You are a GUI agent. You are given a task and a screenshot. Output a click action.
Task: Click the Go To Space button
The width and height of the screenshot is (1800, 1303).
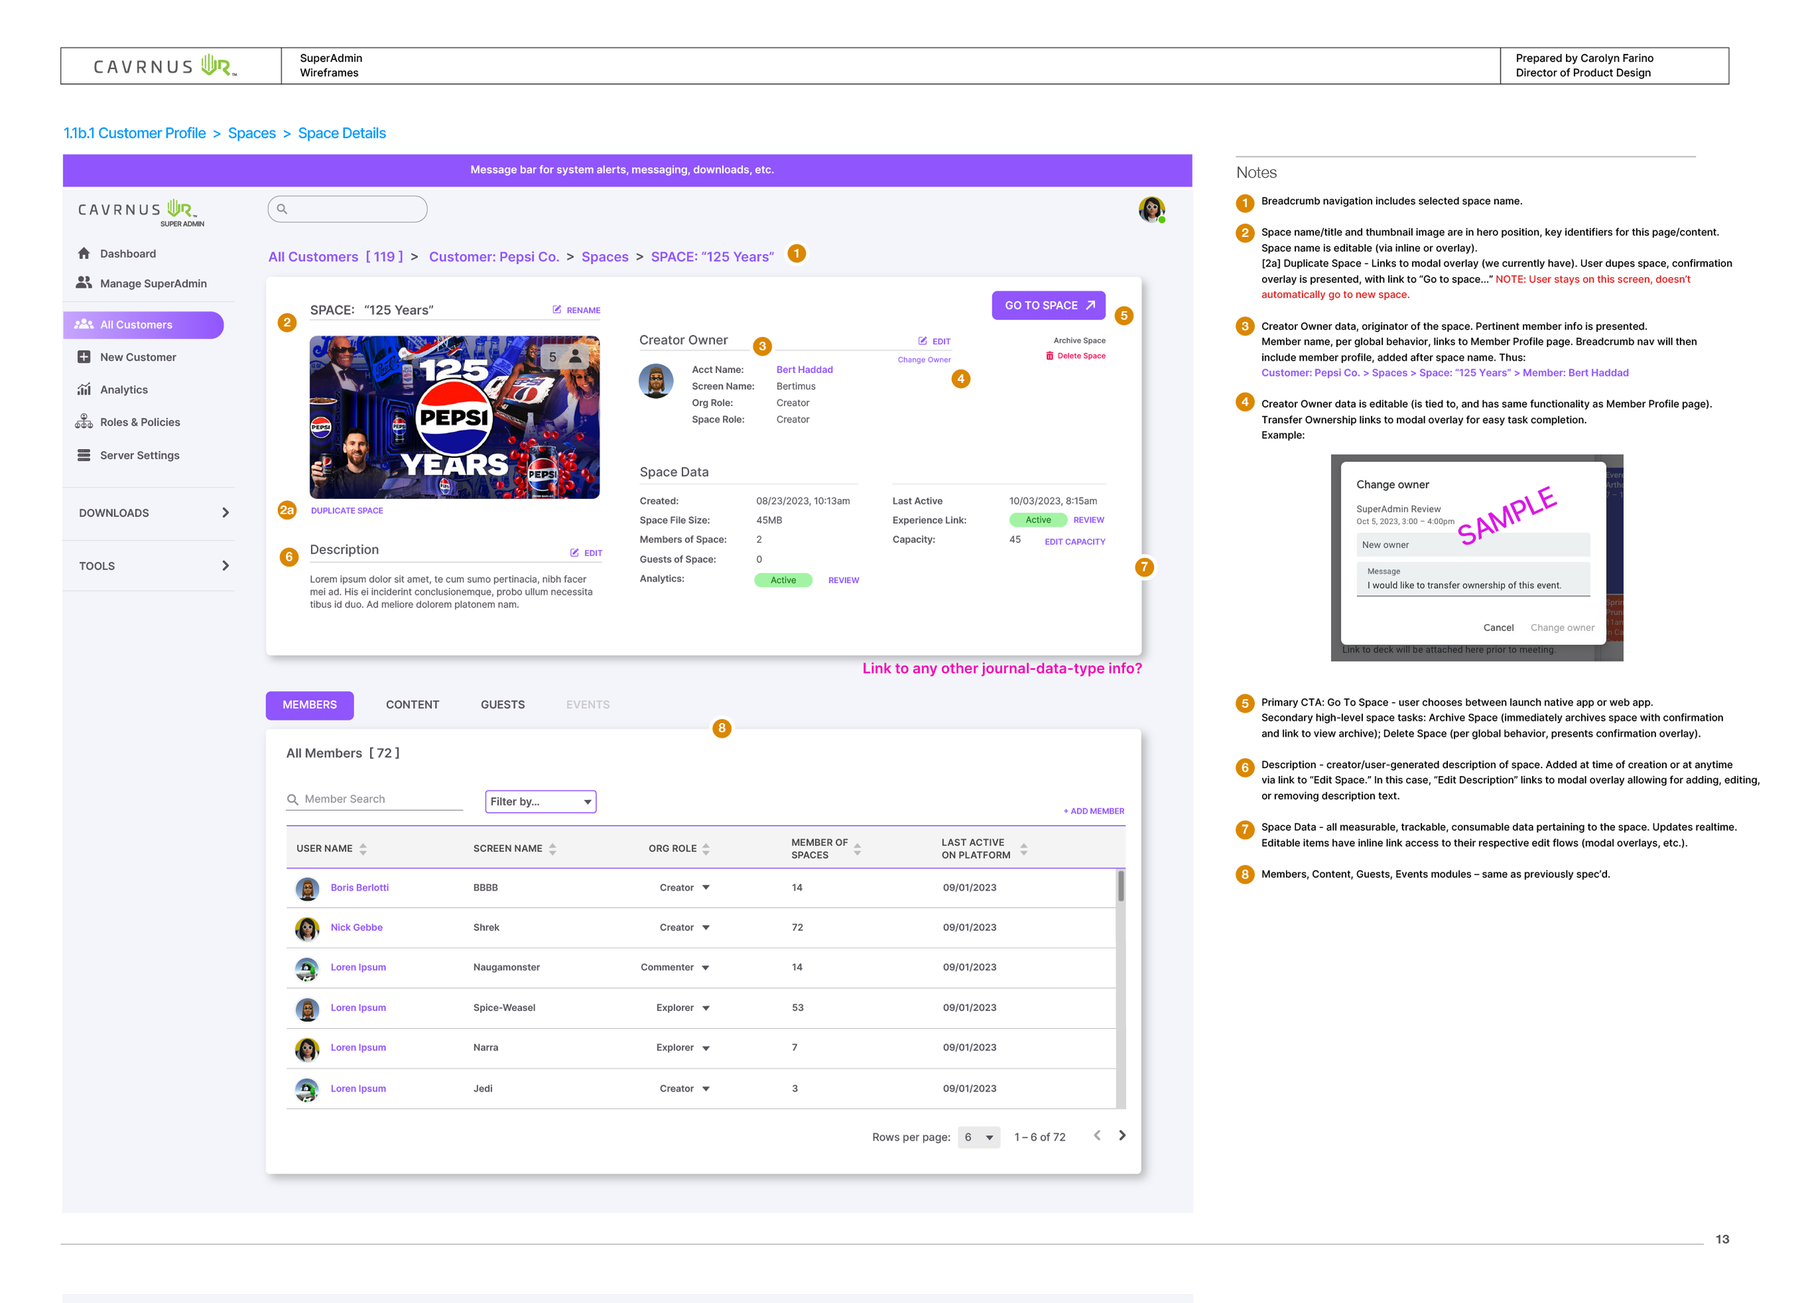(1049, 305)
